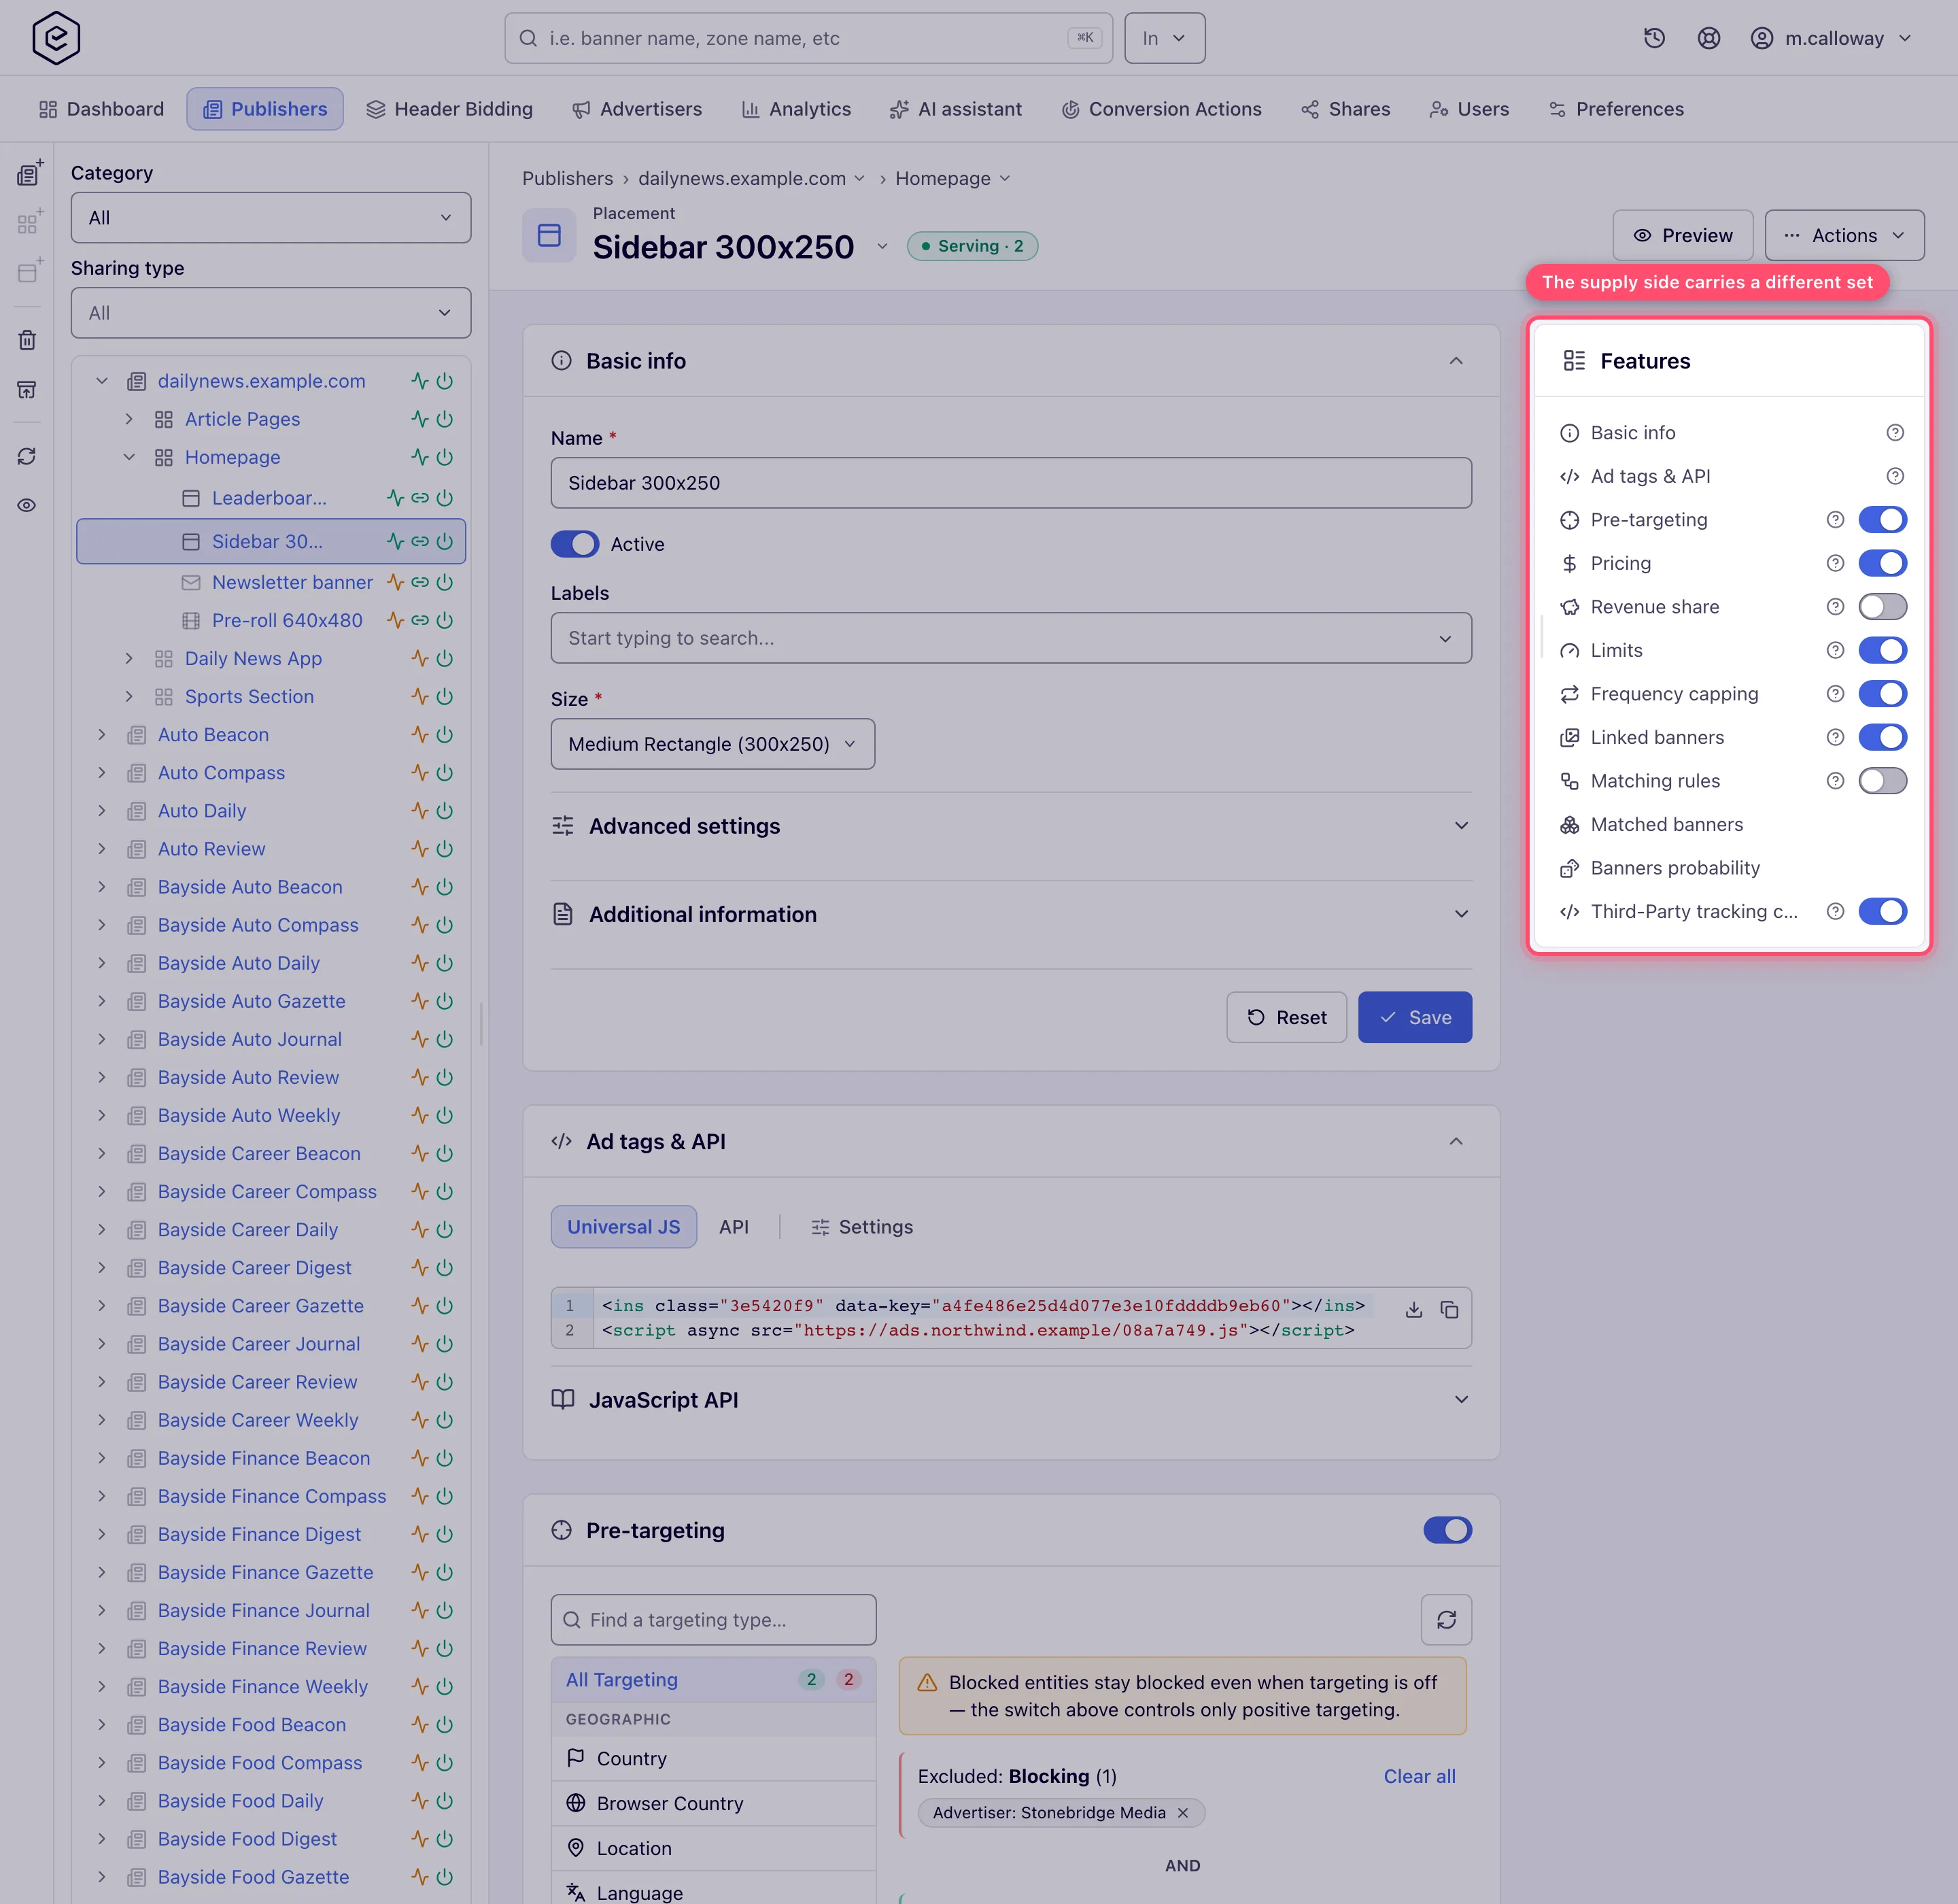Expand the Additional information section
Viewport: 1958px width, 1904px height.
pyautogui.click(x=1011, y=914)
